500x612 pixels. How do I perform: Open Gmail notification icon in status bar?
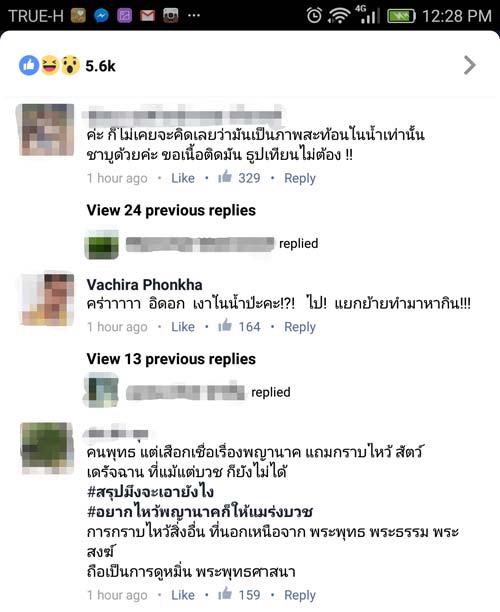148,16
